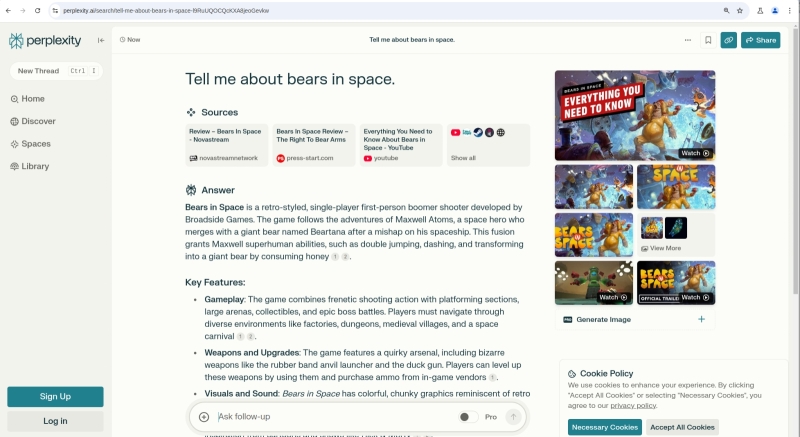The width and height of the screenshot is (800, 437).
Task: Click Ask follow-up input field
Action: (334, 417)
